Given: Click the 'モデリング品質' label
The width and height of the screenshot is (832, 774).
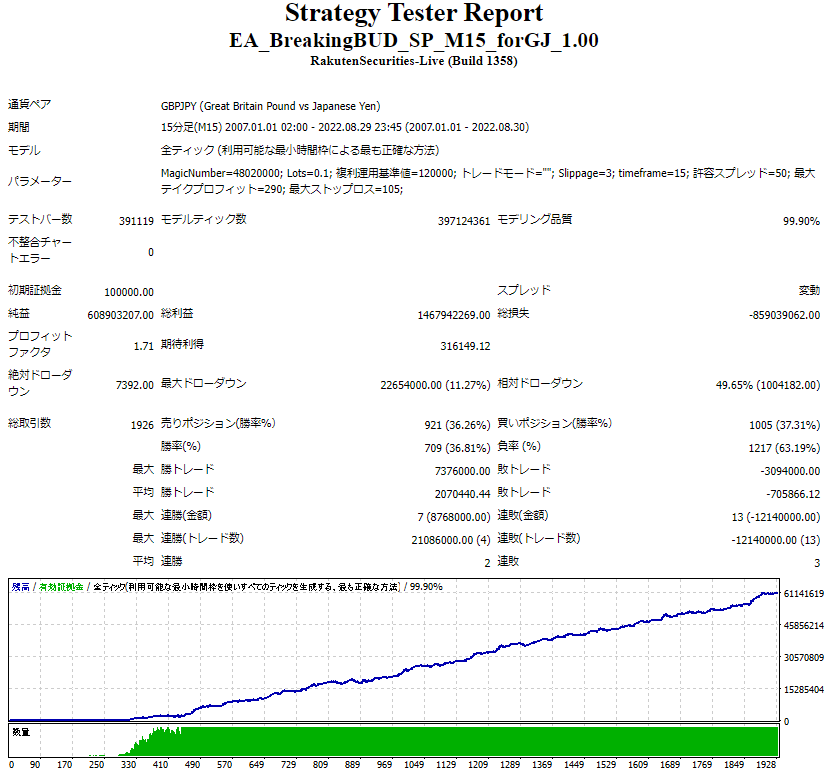Looking at the screenshot, I should 534,219.
